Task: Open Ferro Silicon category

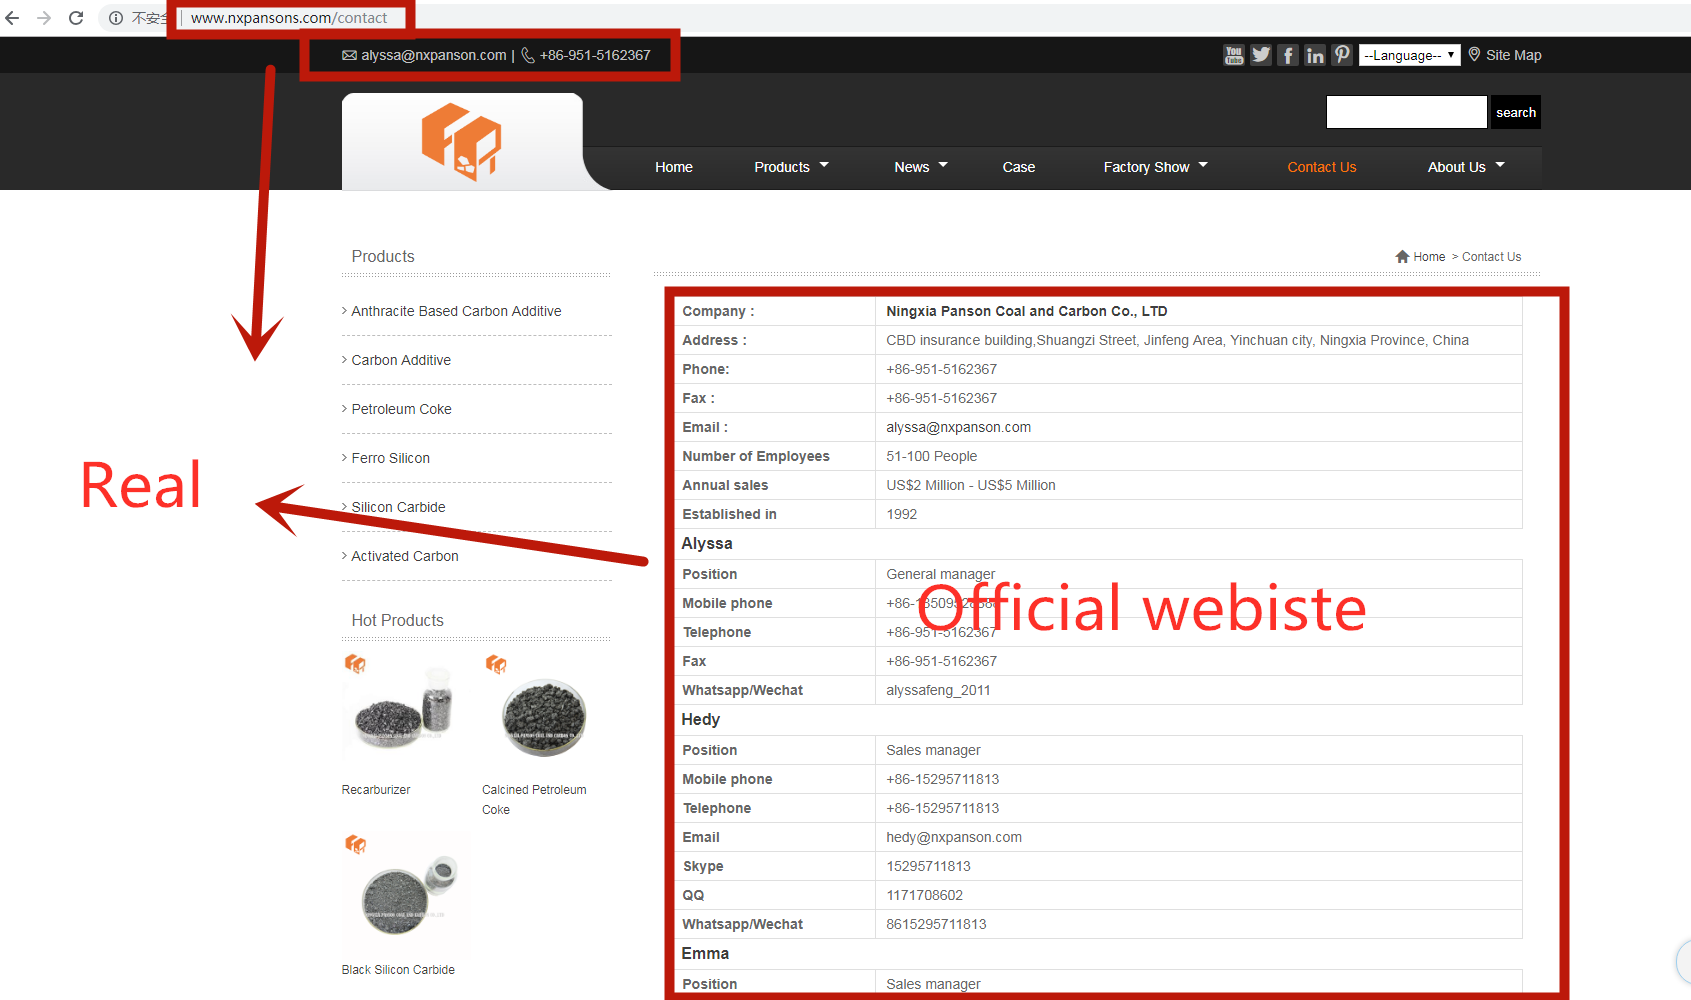Action: 391,458
